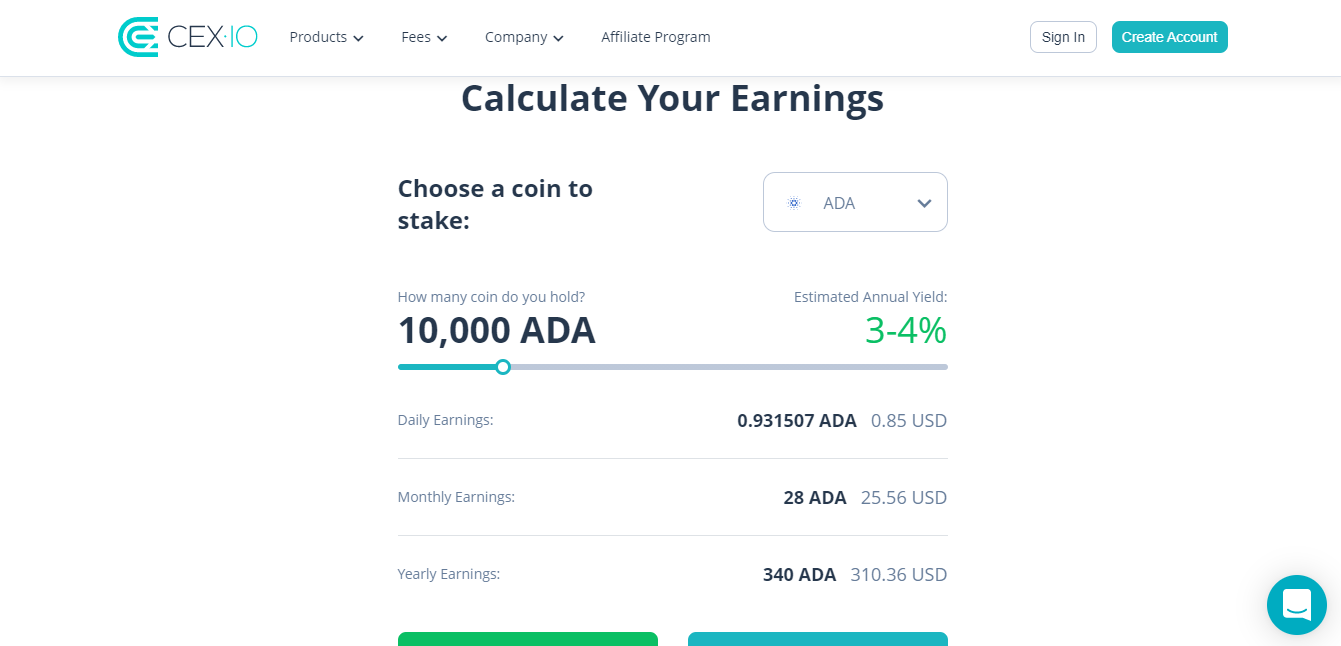Screen dimensions: 1341x646
Task: Open the ADA coin selection box
Action: tap(855, 202)
